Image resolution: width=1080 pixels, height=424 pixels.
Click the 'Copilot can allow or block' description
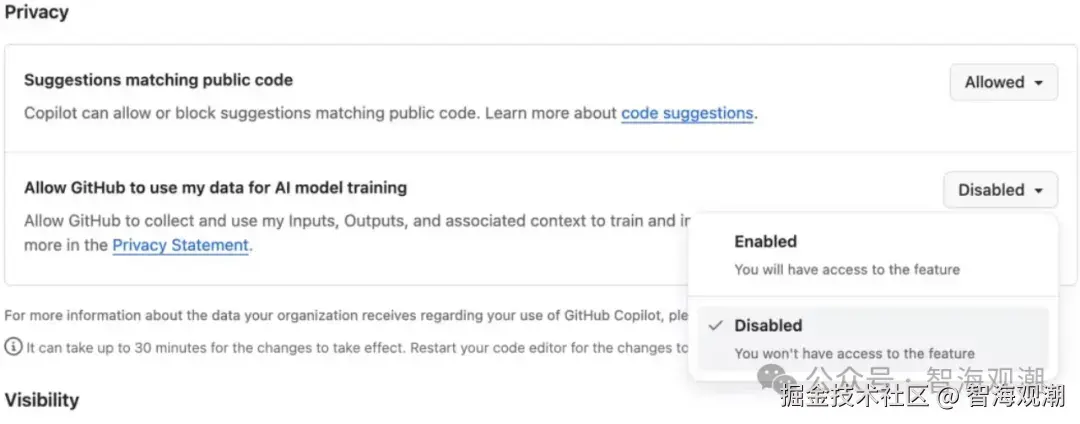(x=320, y=113)
